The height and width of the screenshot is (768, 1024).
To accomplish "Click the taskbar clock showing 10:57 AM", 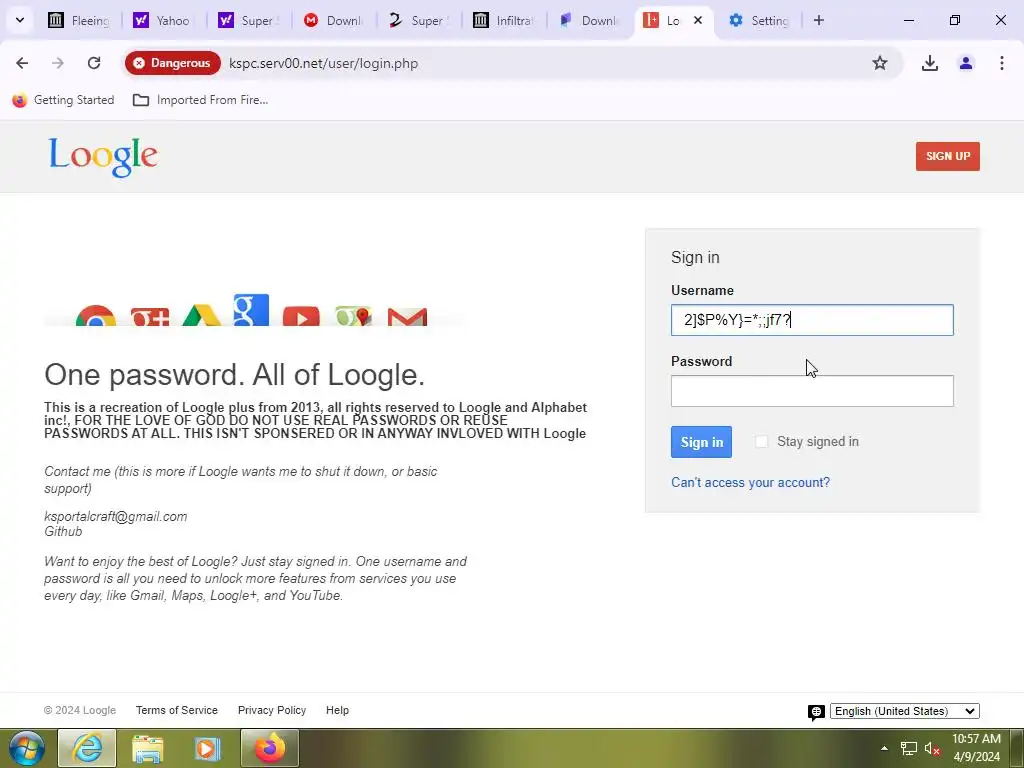I will pyautogui.click(x=976, y=748).
